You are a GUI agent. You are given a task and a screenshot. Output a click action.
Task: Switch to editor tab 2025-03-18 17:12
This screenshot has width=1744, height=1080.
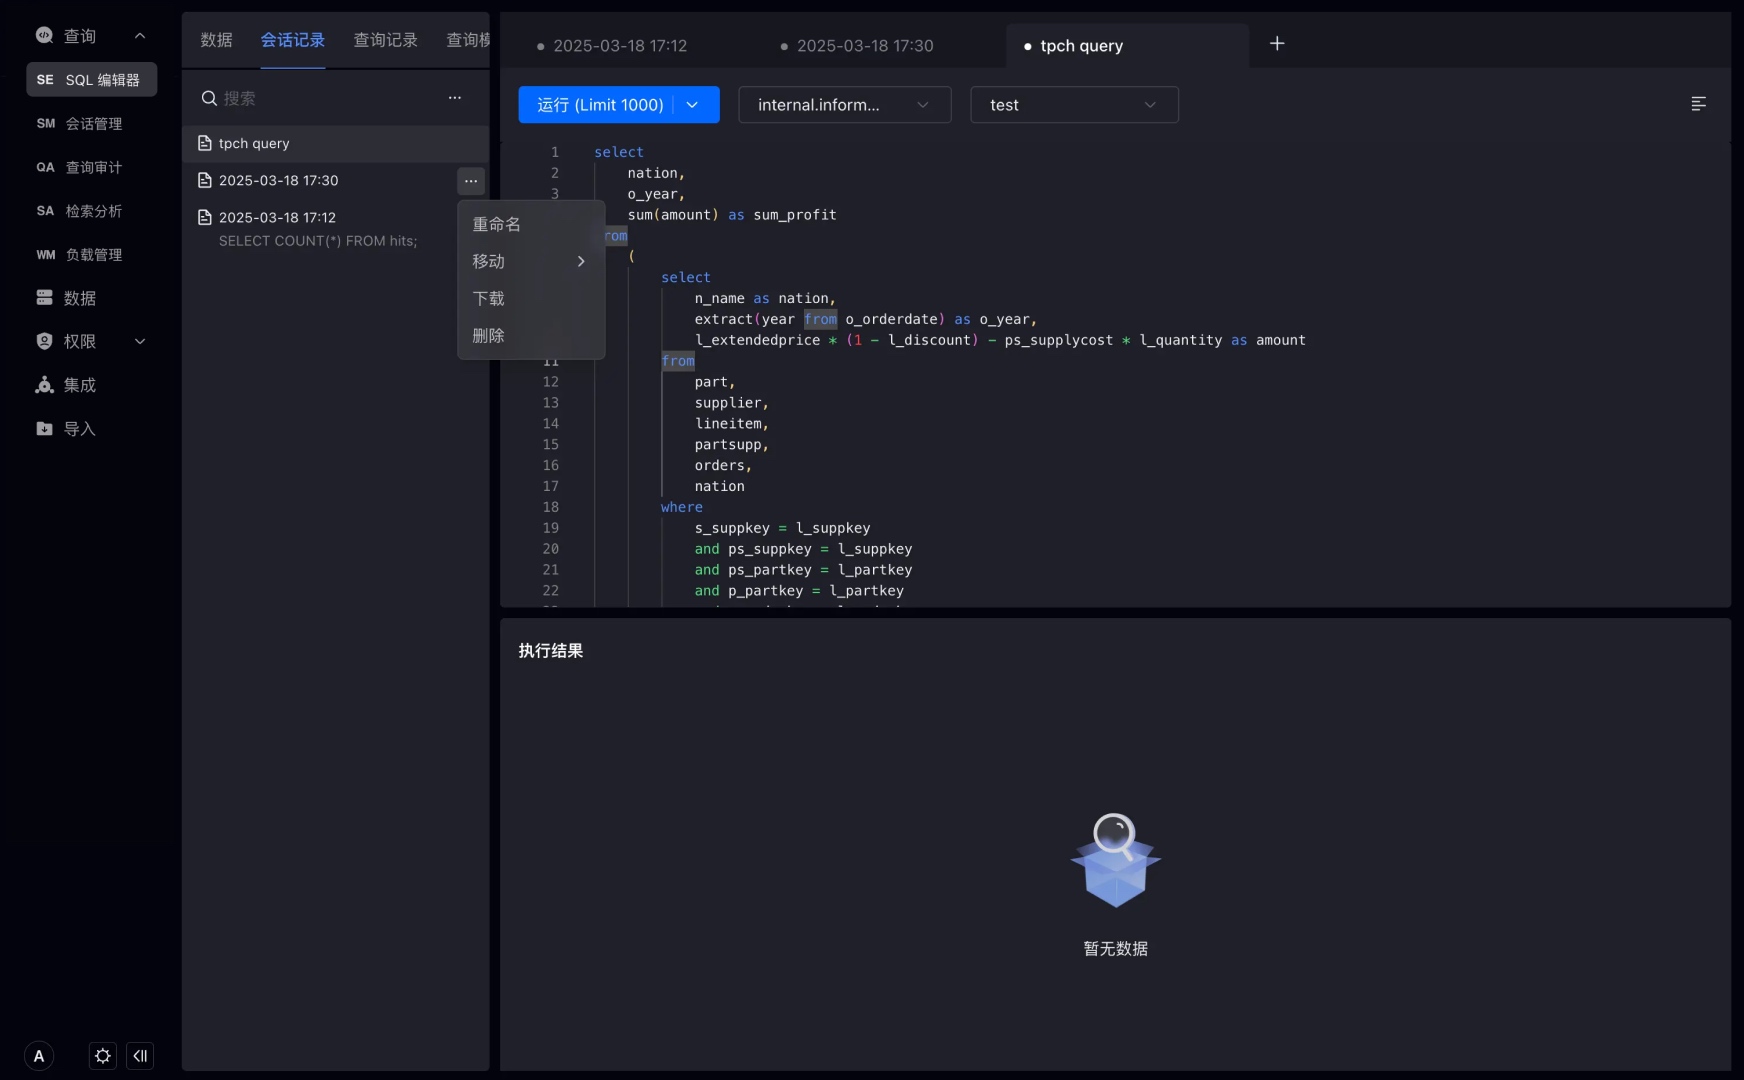coord(620,46)
